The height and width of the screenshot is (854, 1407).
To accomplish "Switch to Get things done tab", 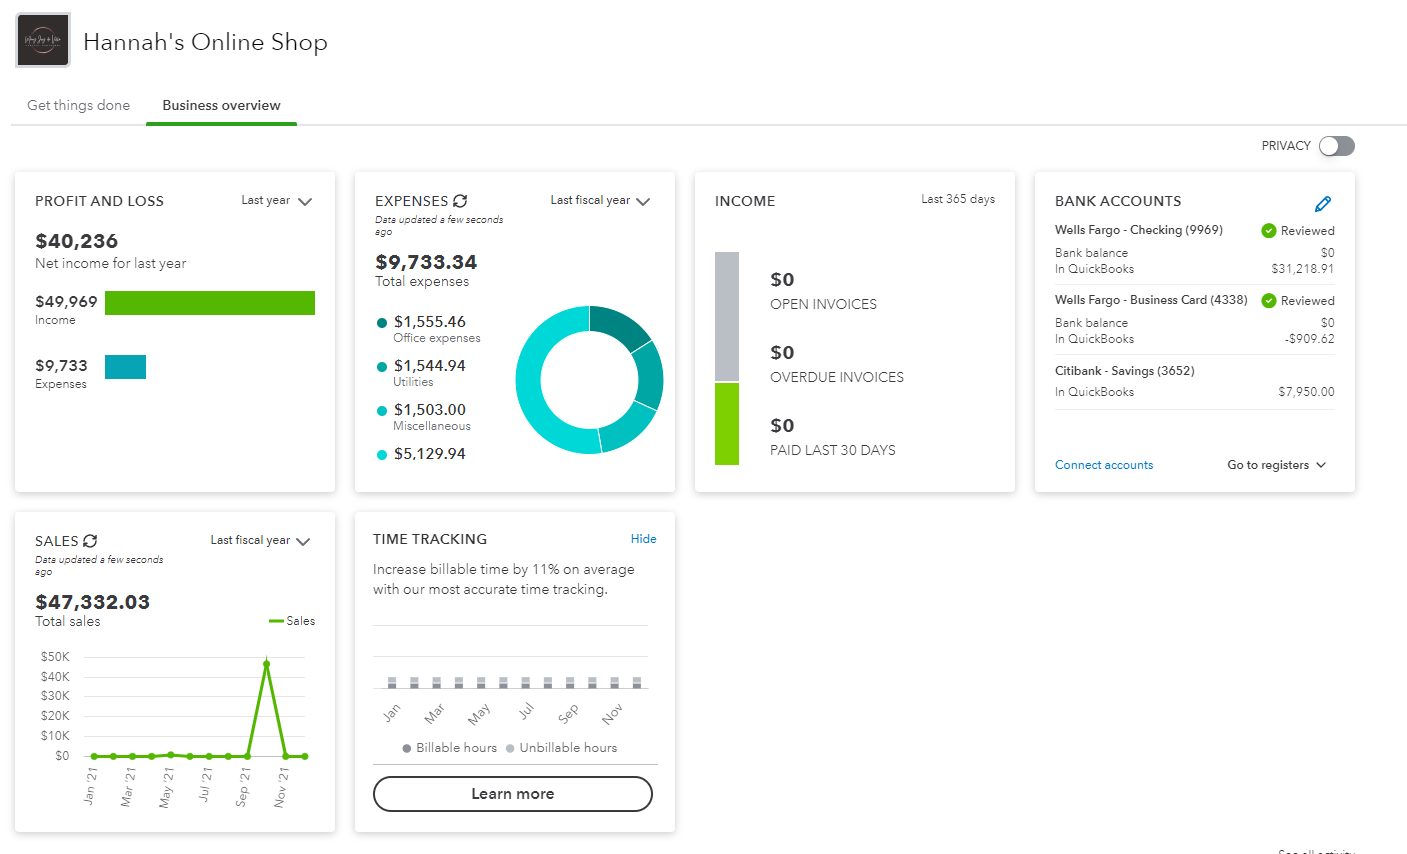I will point(79,105).
